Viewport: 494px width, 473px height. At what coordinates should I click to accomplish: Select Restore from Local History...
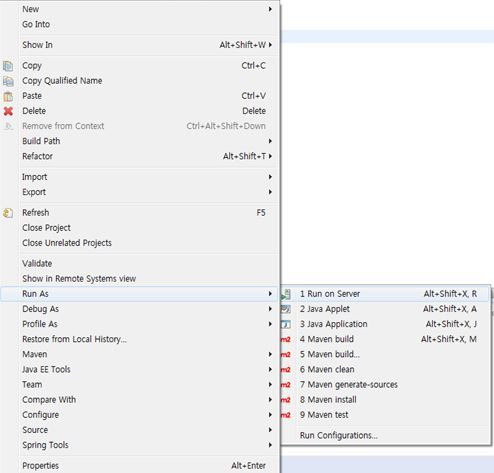[x=140, y=339]
